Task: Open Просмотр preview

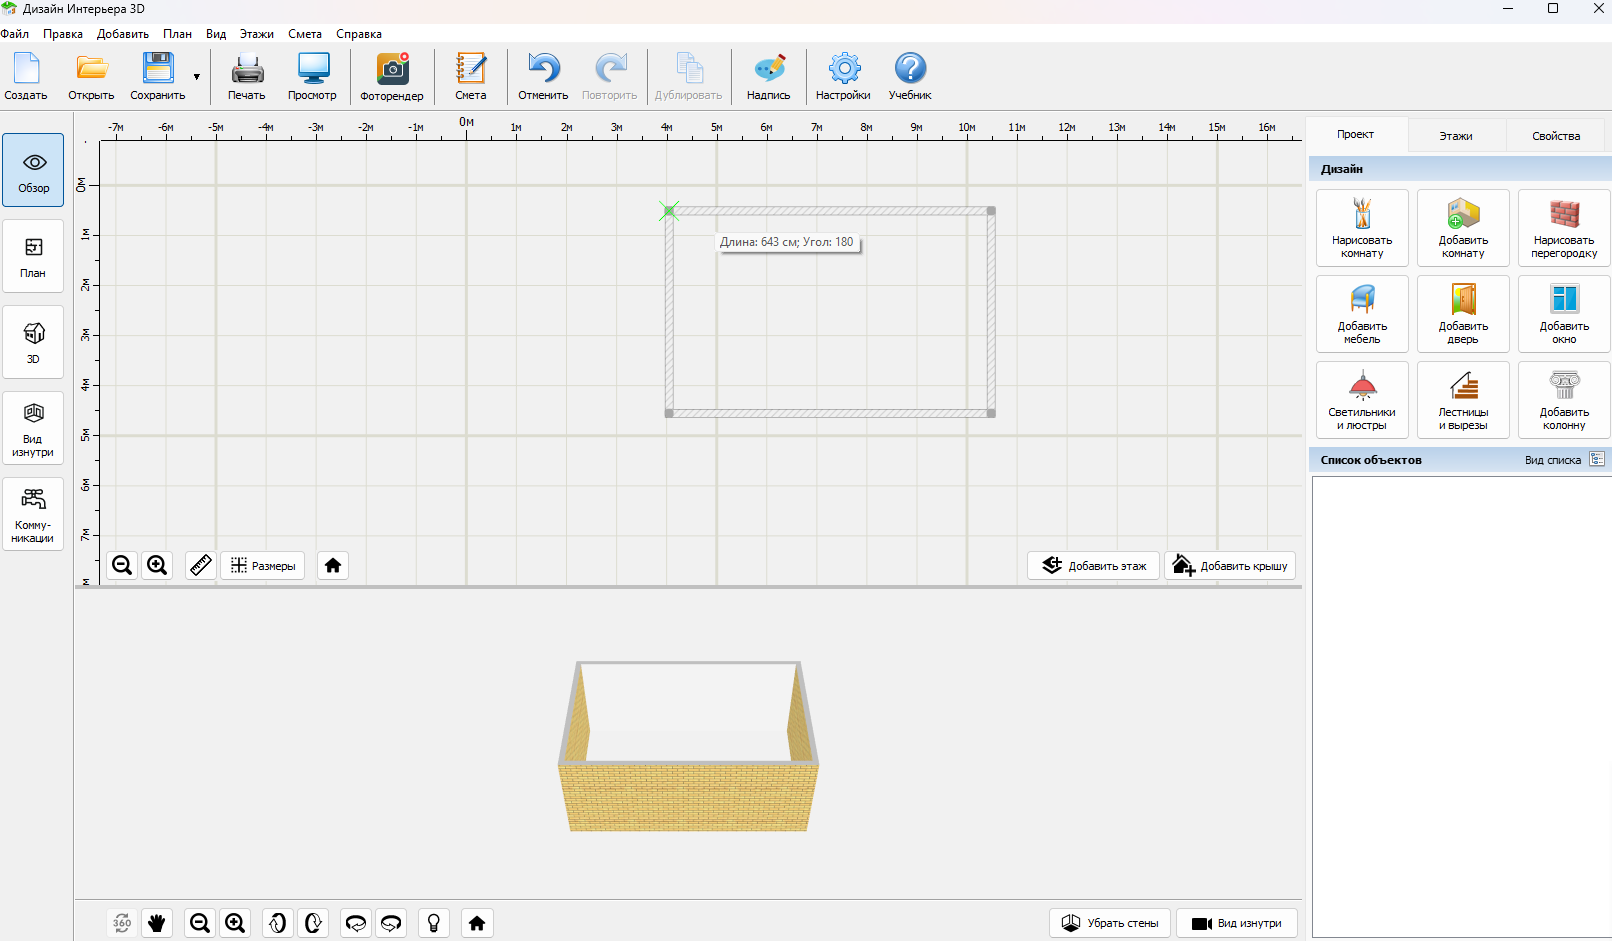Action: 312,76
